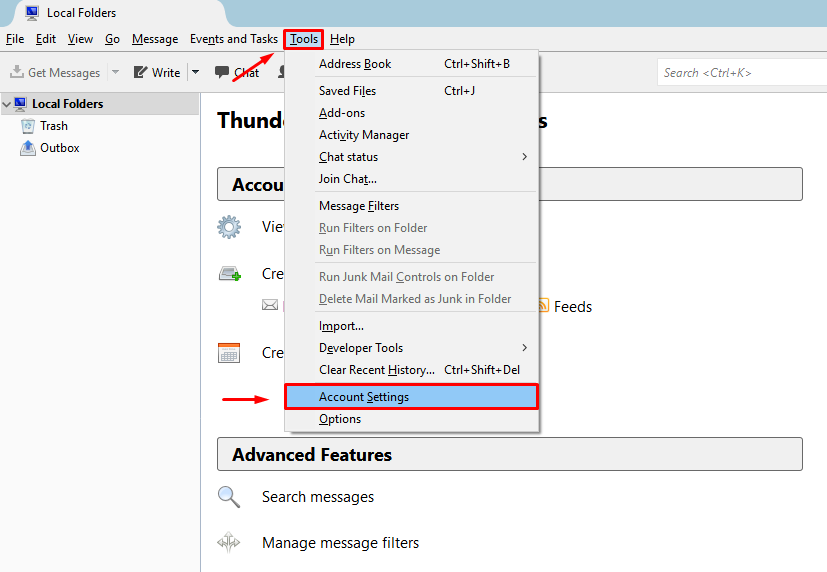The image size is (827, 572).
Task: Expand the Chat status submenu
Action: coord(524,157)
